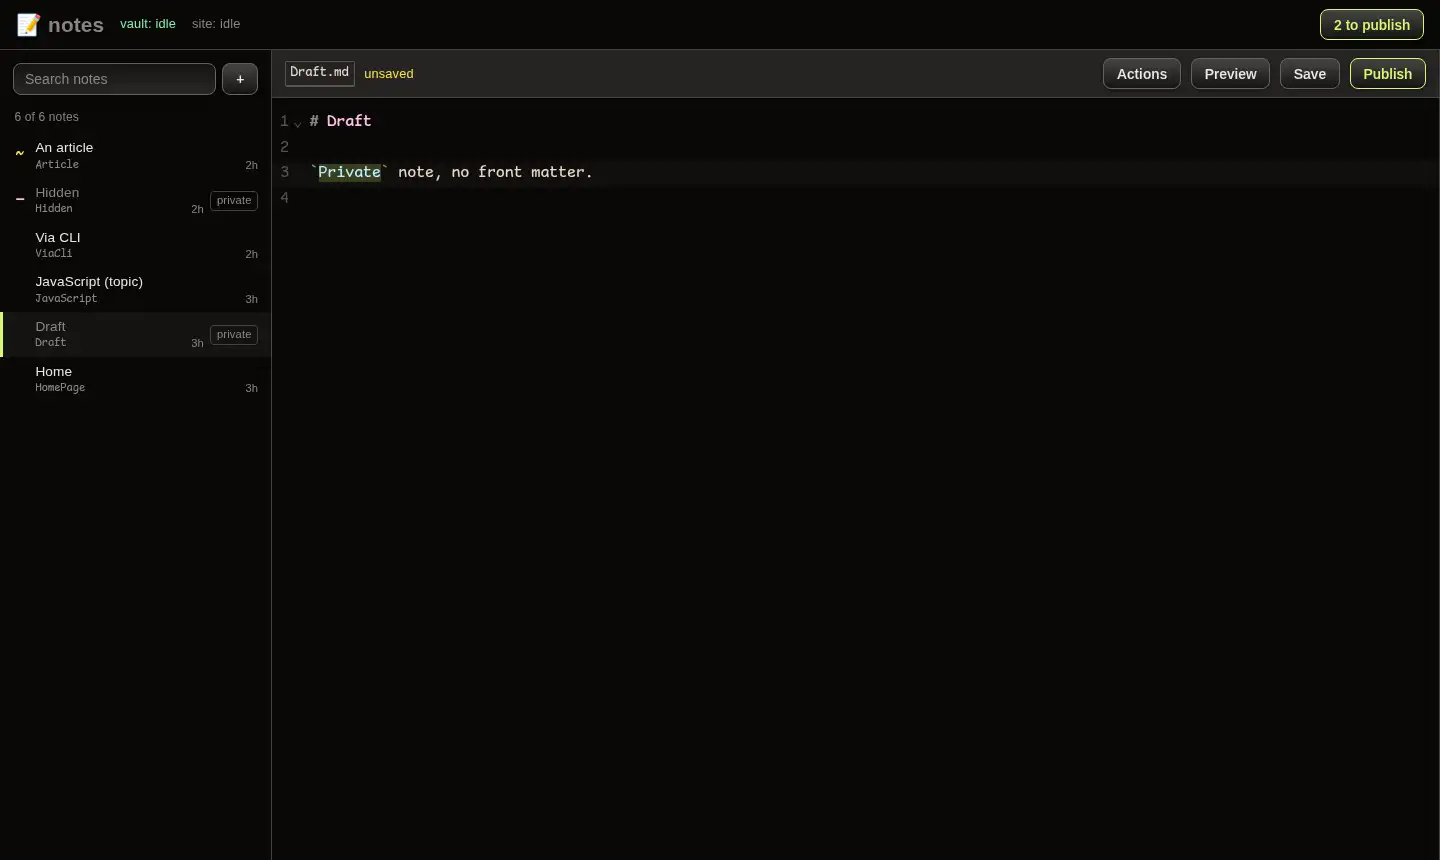The width and height of the screenshot is (1440, 860).
Task: Click the highlighted word Private in editor
Action: [x=349, y=172]
